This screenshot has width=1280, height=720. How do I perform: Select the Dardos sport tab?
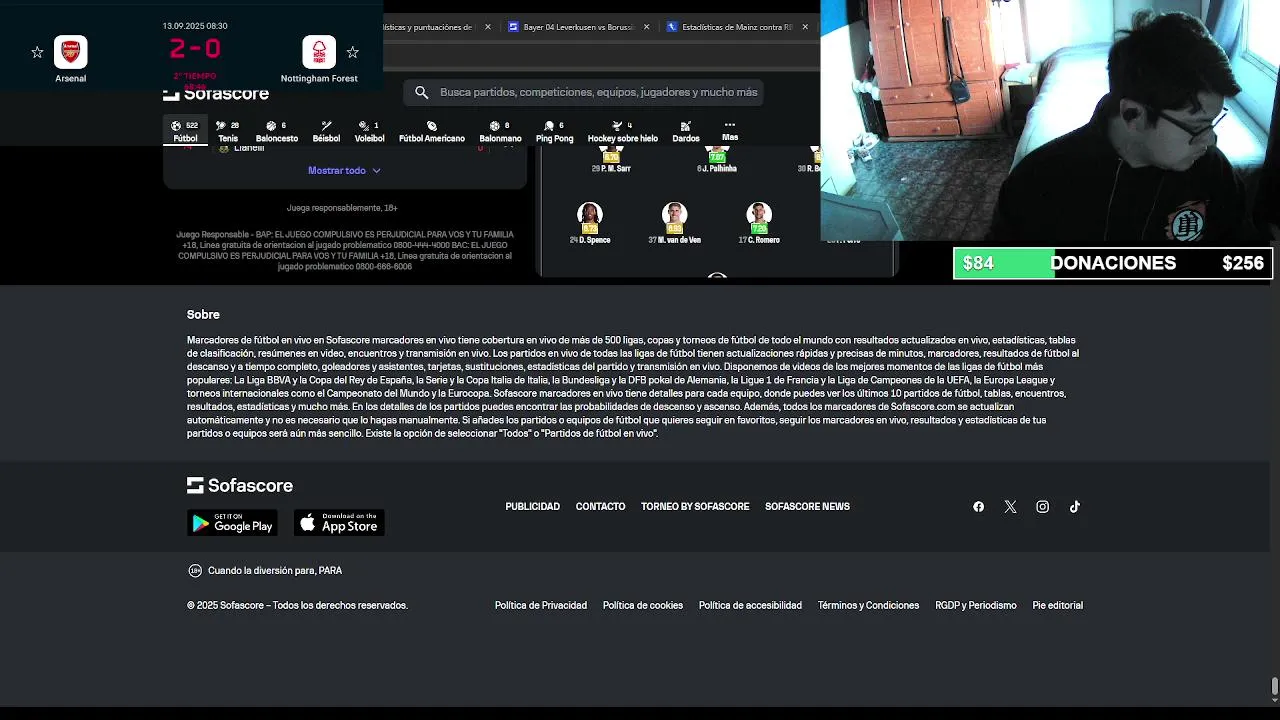686,132
